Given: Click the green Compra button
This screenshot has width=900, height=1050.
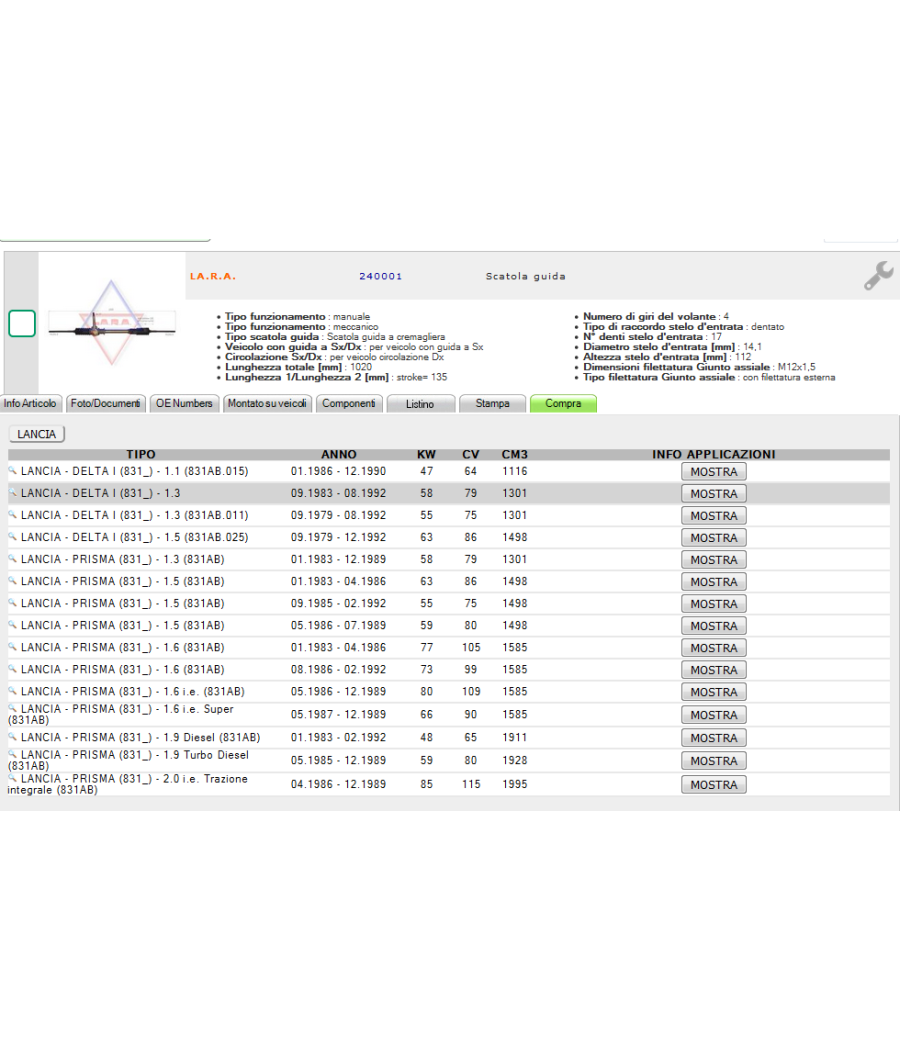Looking at the screenshot, I should coord(563,404).
